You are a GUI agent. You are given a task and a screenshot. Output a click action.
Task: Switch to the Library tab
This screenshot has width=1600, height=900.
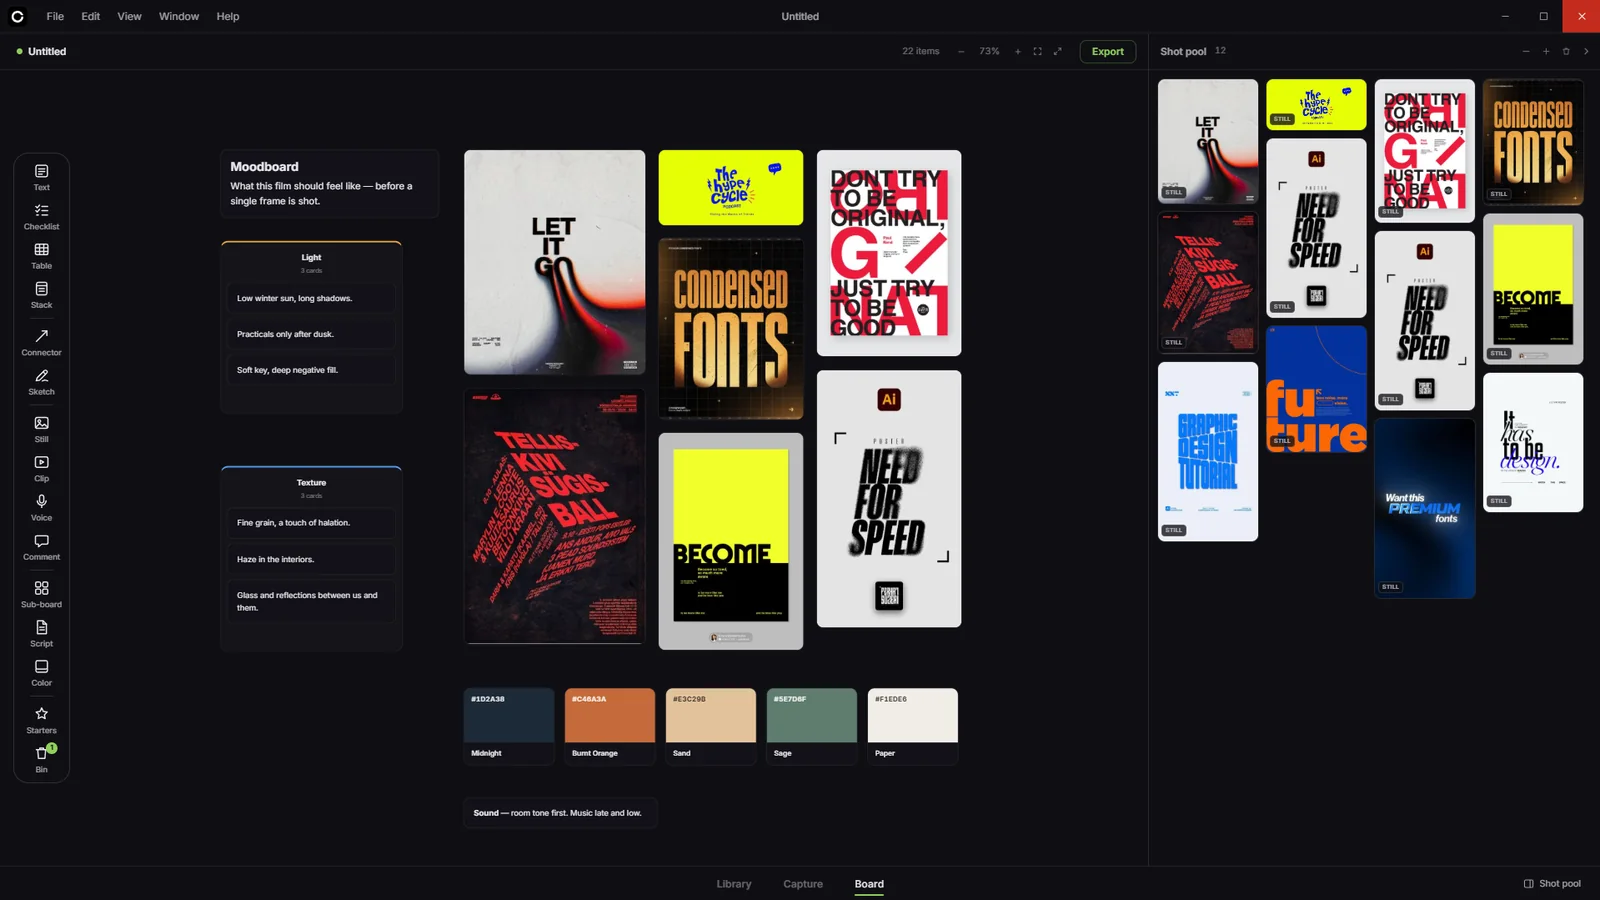point(734,884)
